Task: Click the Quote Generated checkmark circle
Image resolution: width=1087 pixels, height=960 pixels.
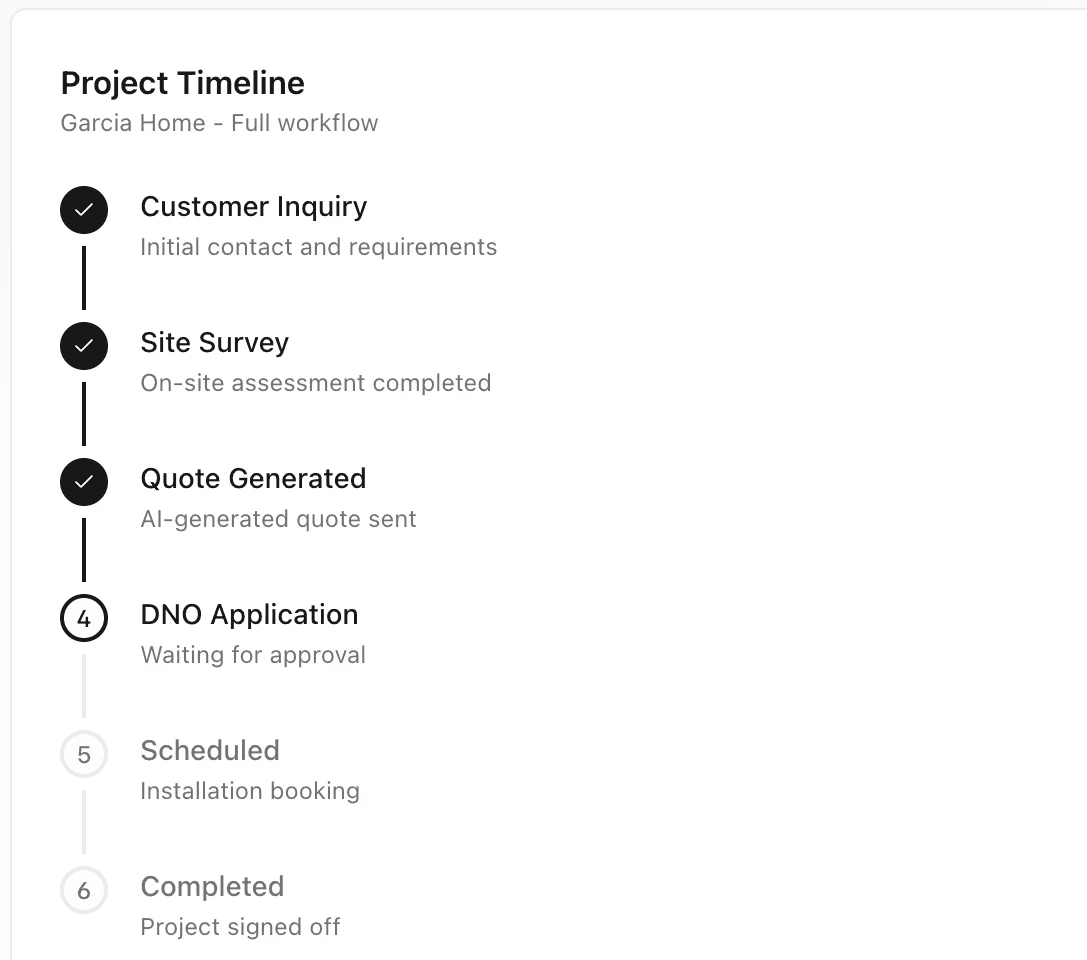Action: pyautogui.click(x=84, y=482)
